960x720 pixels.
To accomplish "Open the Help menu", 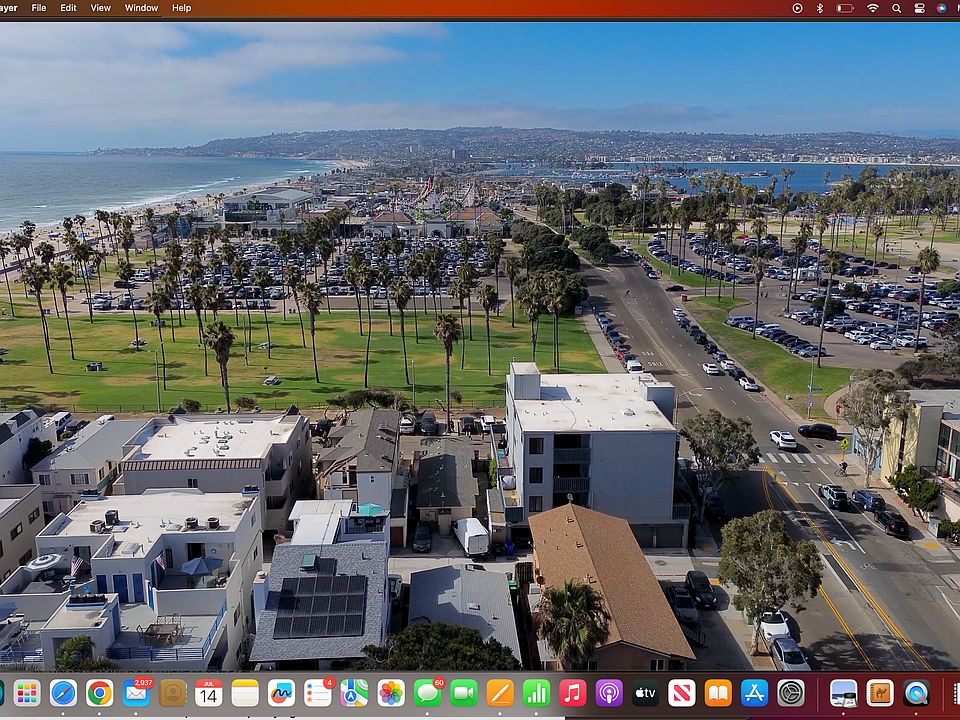I will pyautogui.click(x=182, y=7).
